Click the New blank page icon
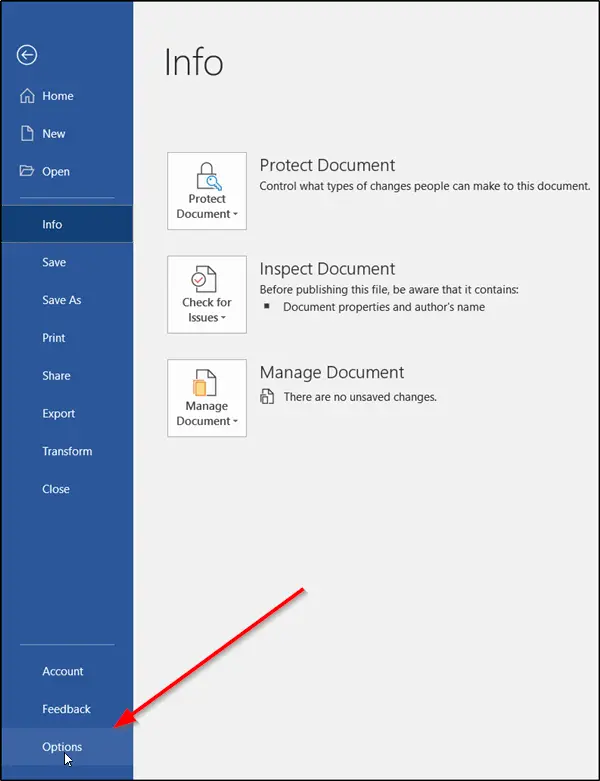Image resolution: width=600 pixels, height=781 pixels. point(27,133)
